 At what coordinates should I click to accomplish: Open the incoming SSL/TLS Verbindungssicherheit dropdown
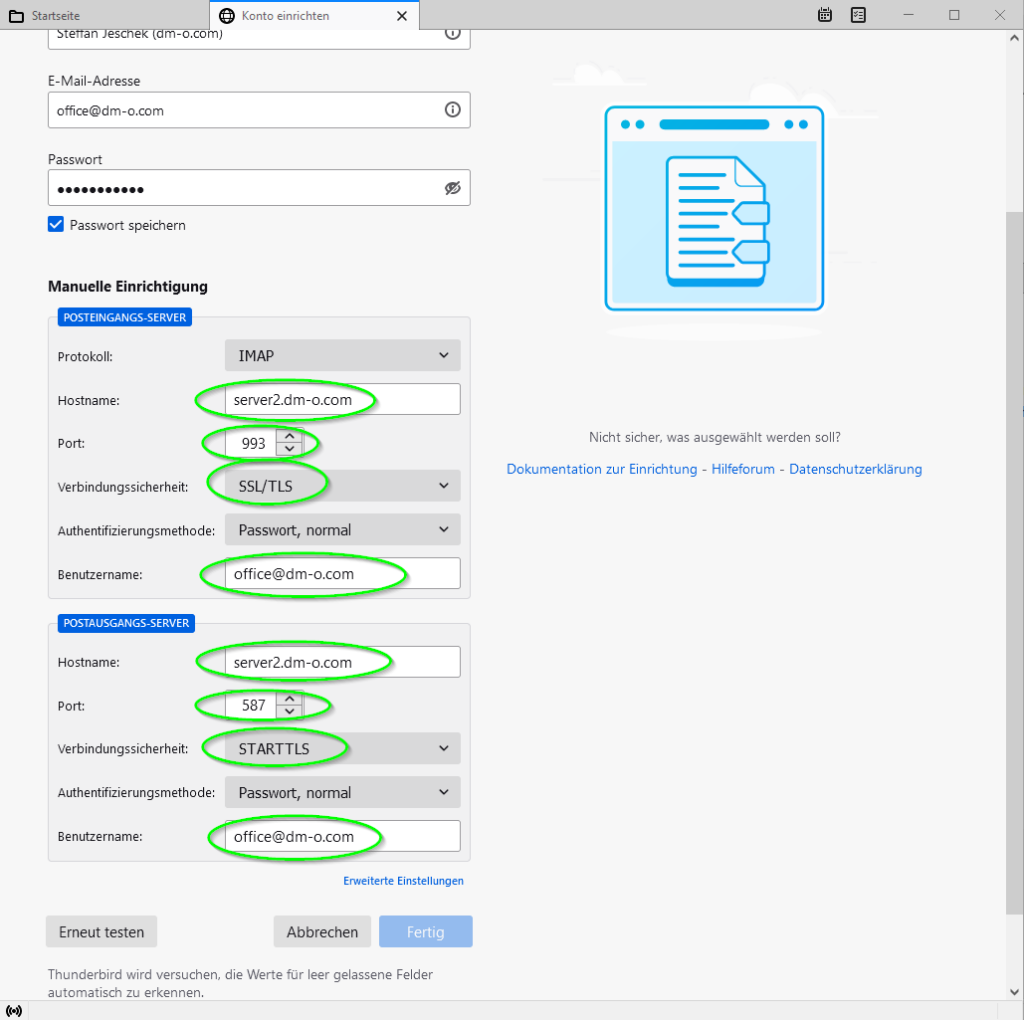coord(342,486)
